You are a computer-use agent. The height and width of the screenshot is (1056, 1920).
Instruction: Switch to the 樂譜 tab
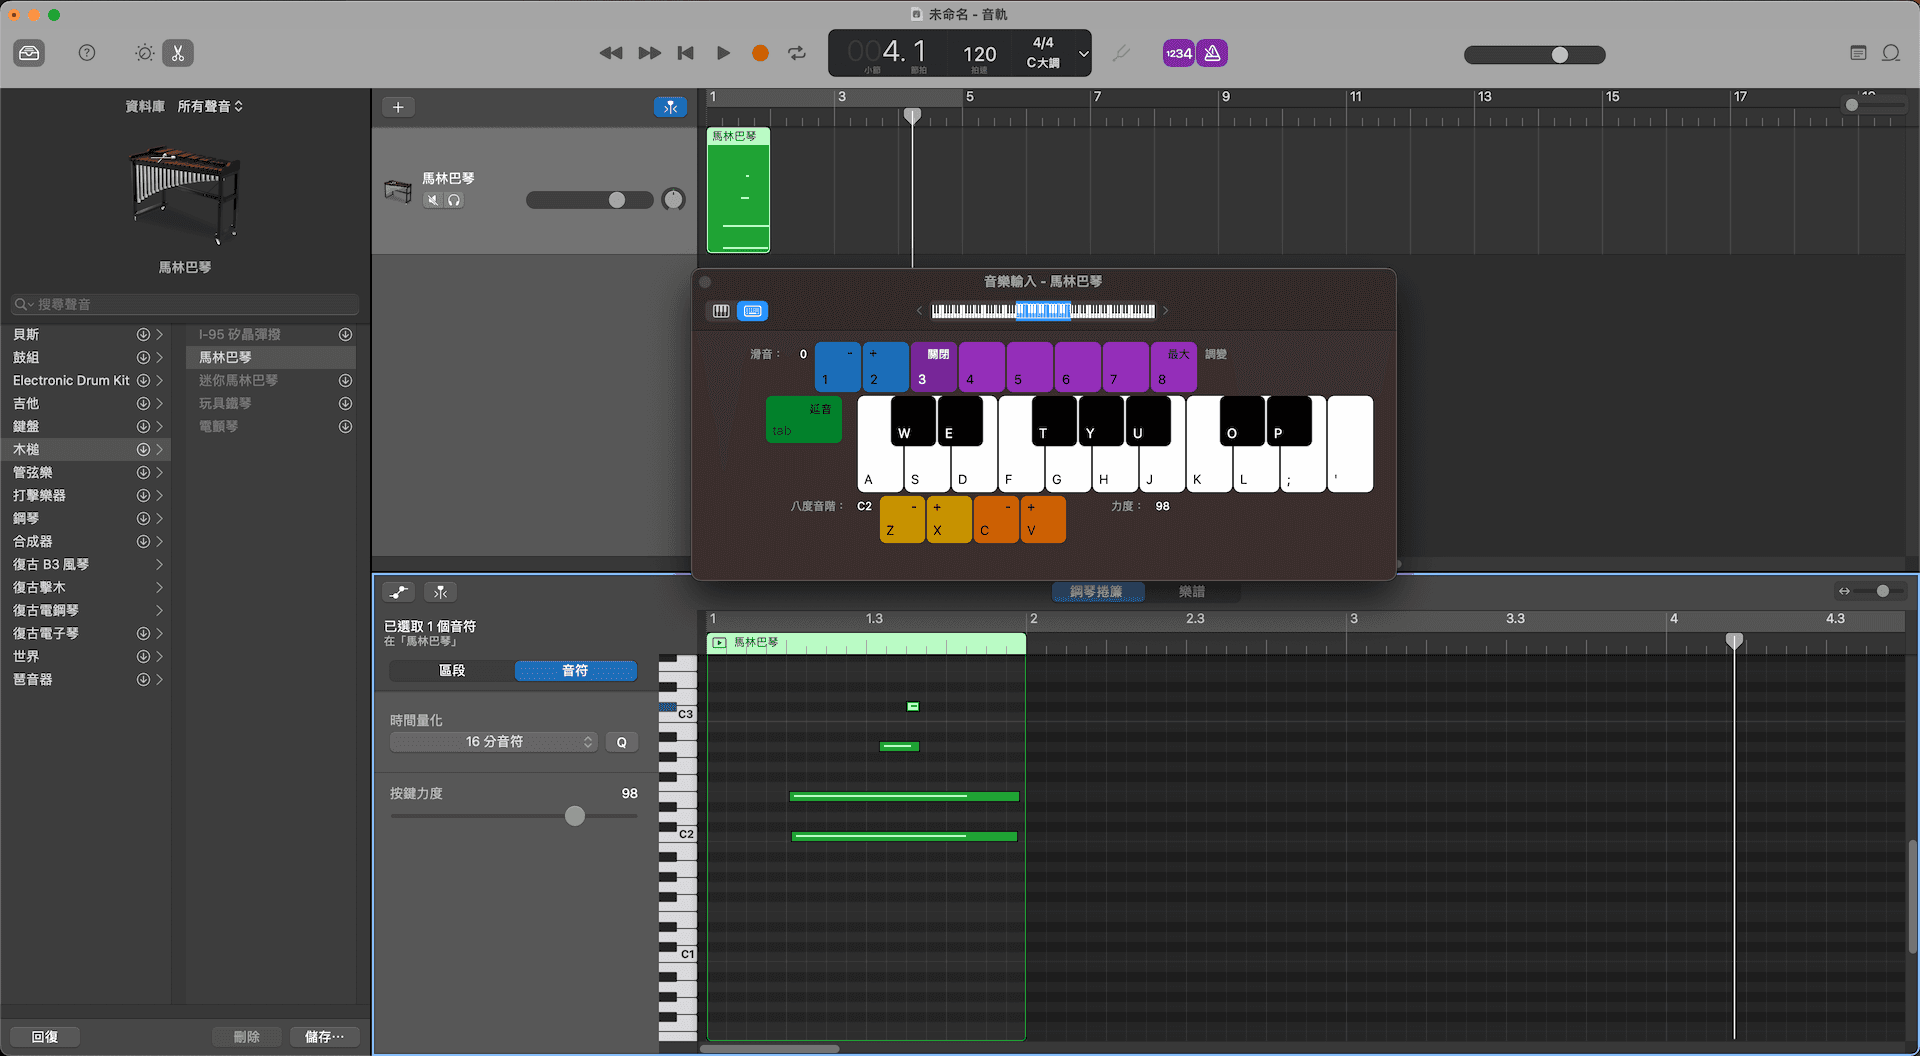pyautogui.click(x=1192, y=592)
